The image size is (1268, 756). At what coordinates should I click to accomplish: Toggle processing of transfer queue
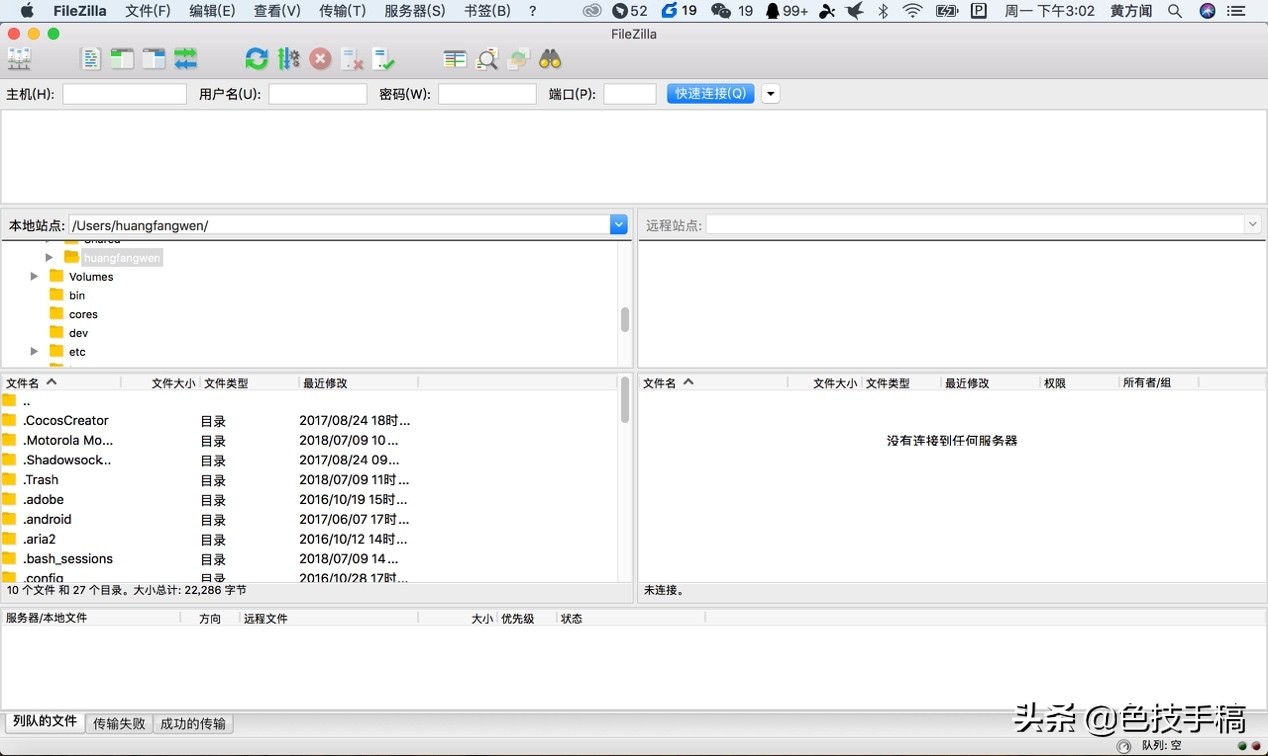(289, 60)
